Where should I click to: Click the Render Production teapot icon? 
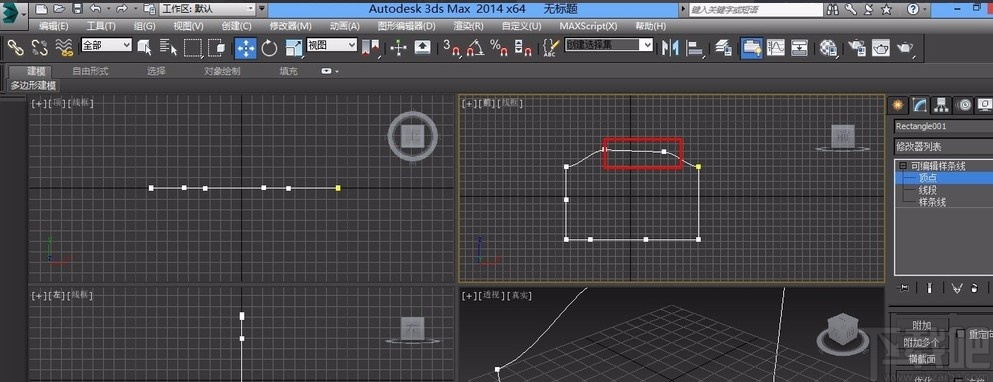click(906, 48)
